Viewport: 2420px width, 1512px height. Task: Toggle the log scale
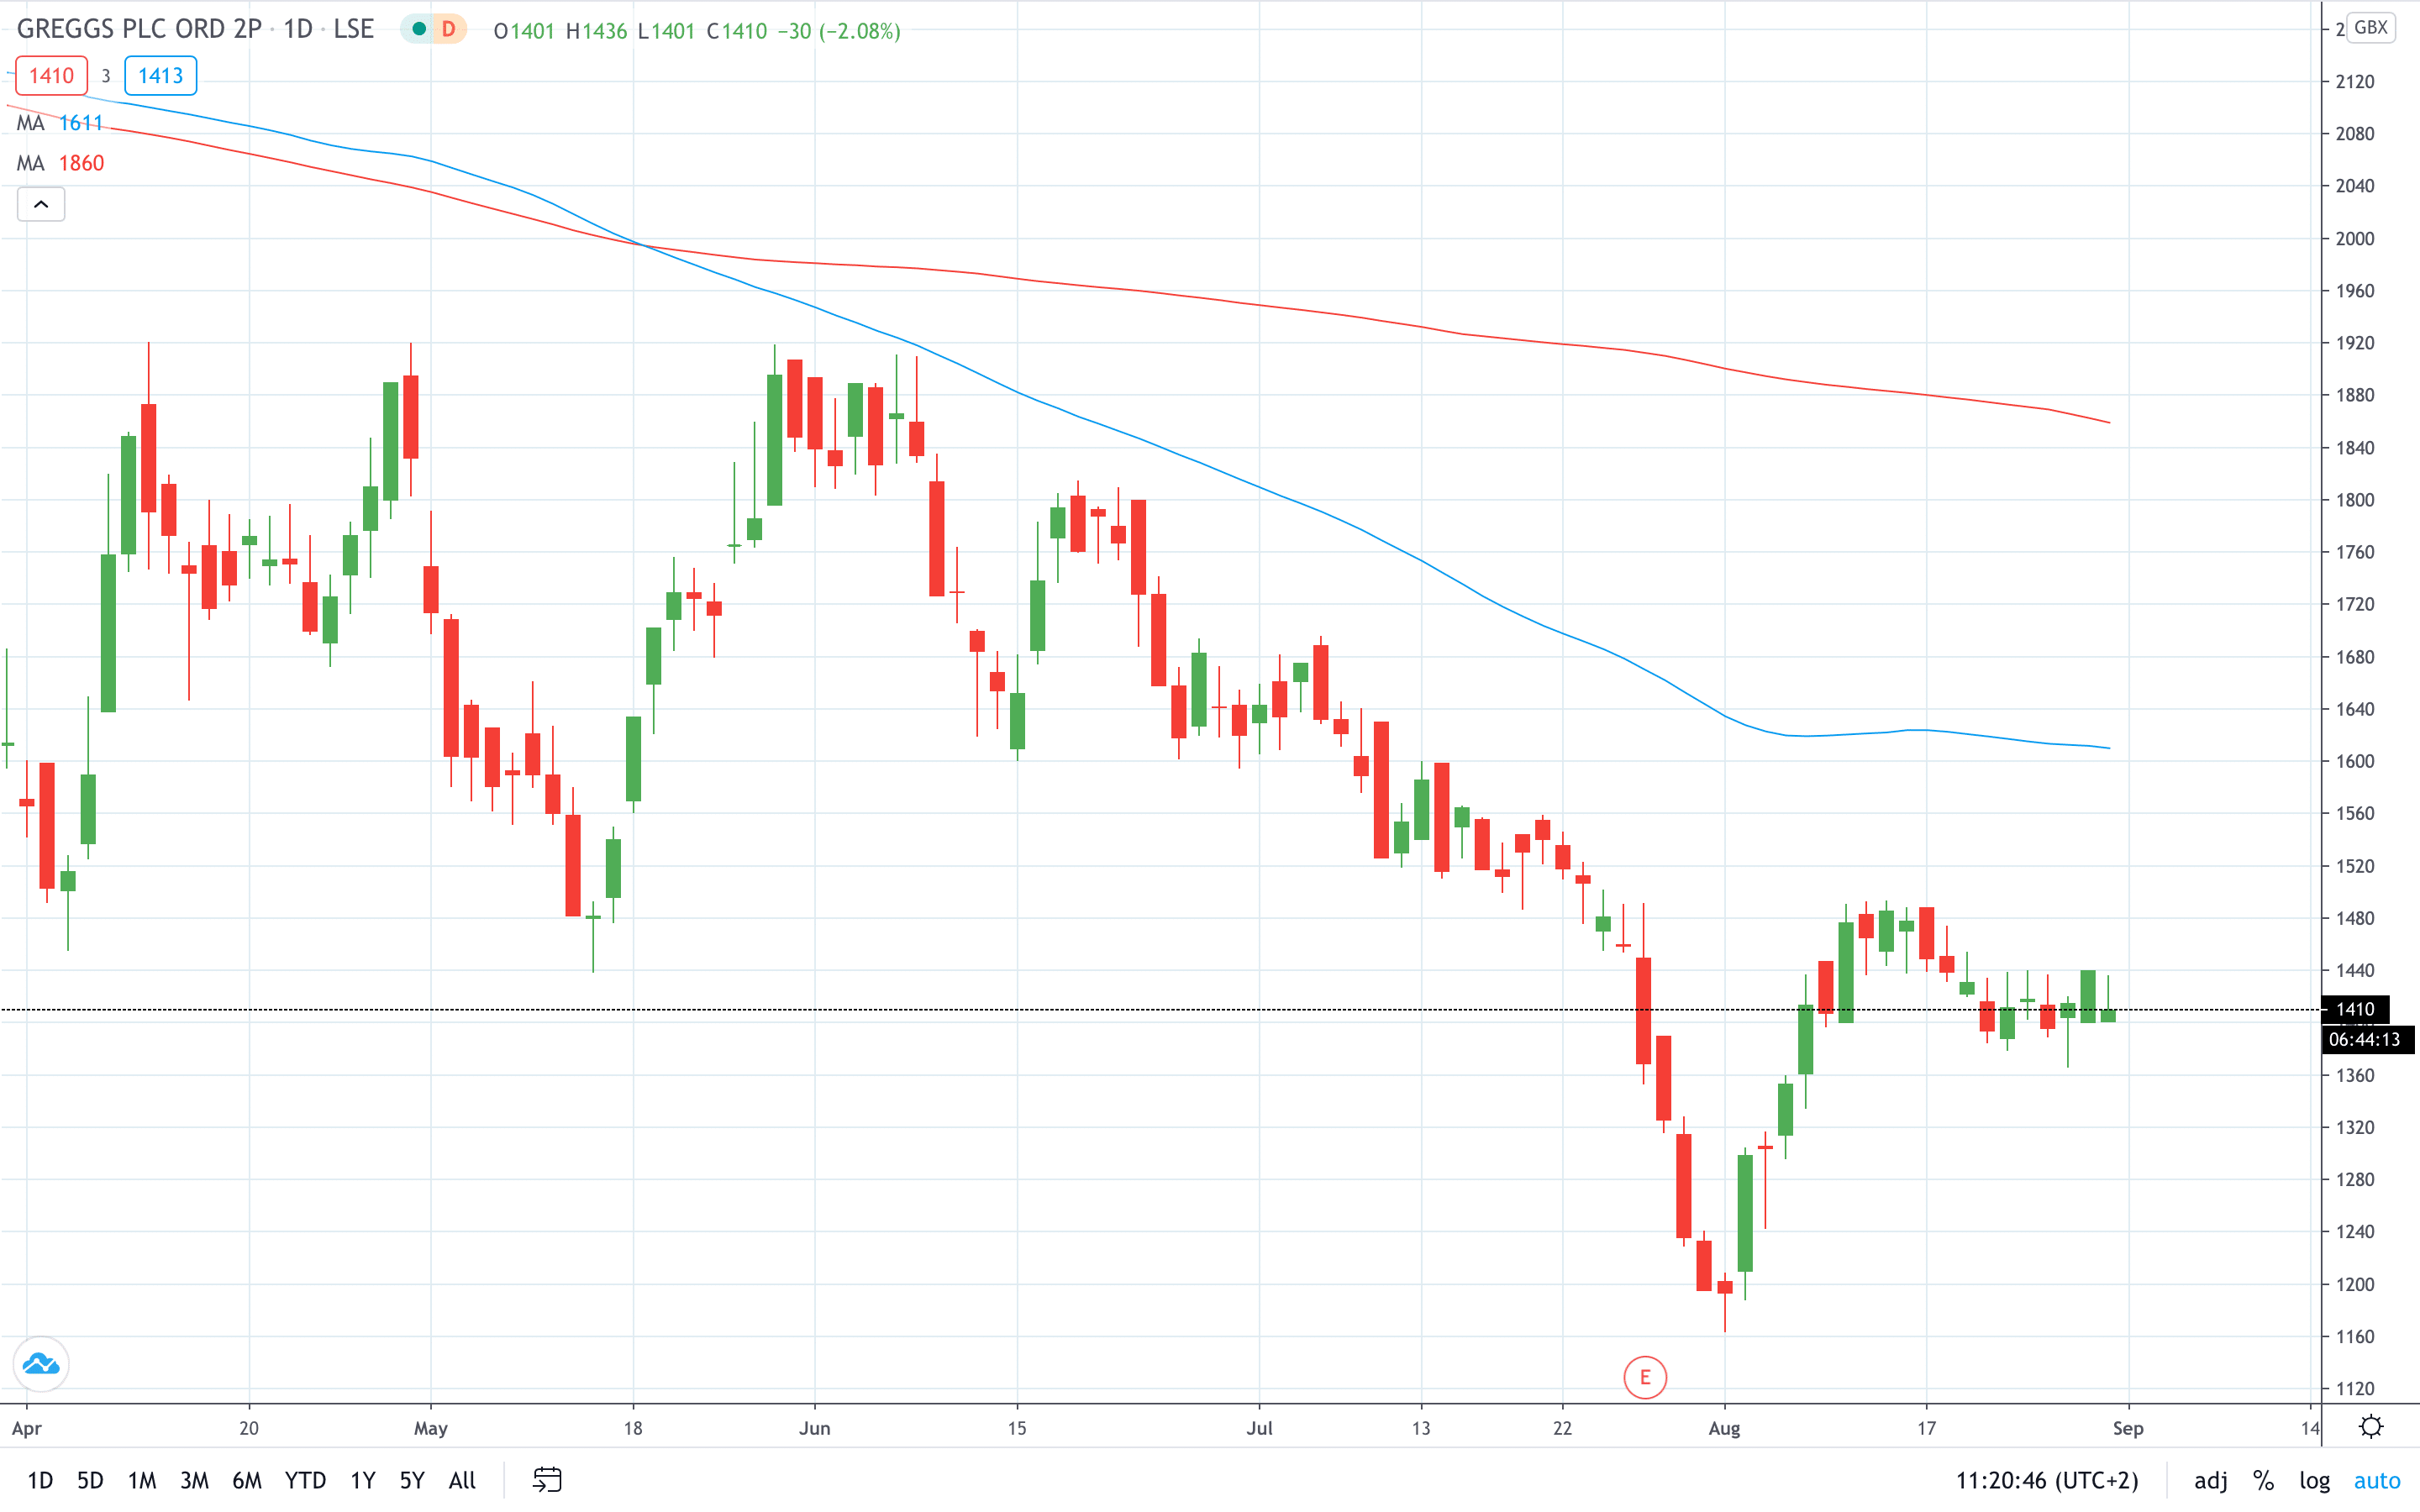2314,1480
